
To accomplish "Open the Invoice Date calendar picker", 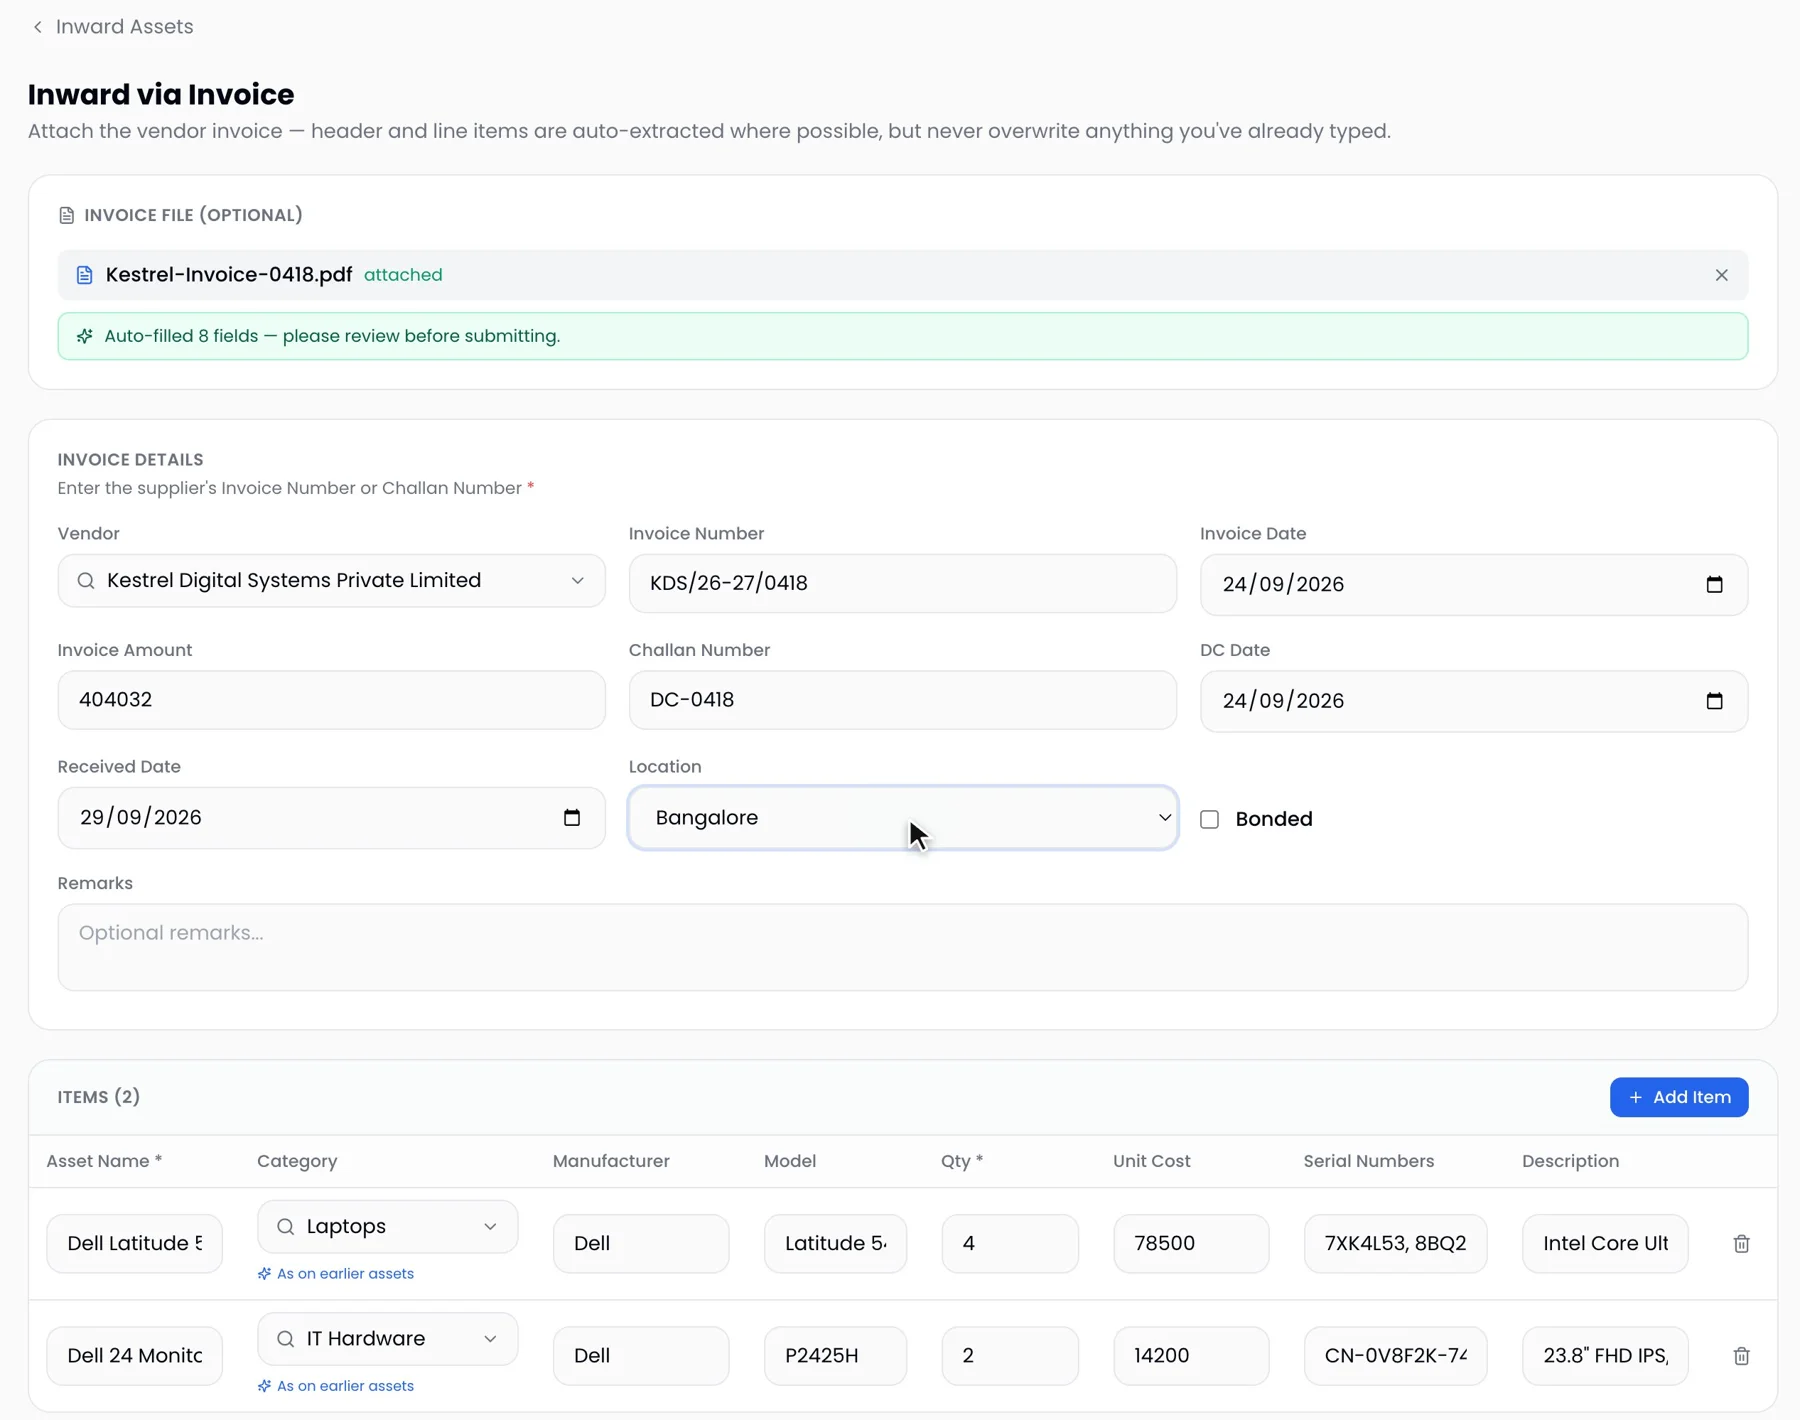I will tap(1714, 584).
